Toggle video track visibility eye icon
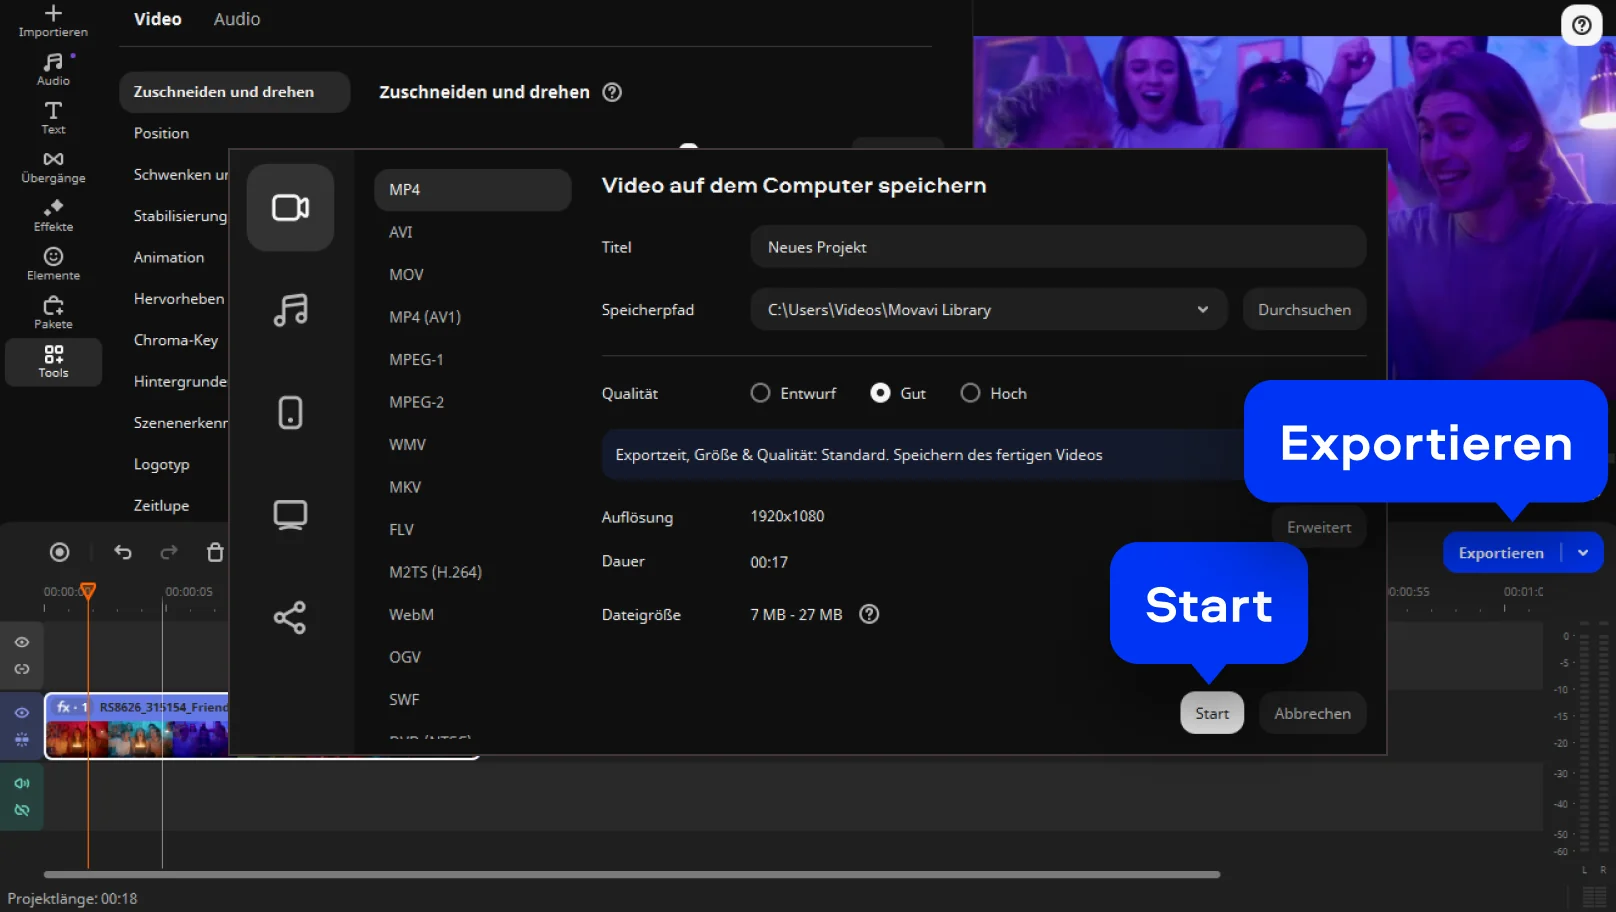The height and width of the screenshot is (912, 1616). pos(22,713)
